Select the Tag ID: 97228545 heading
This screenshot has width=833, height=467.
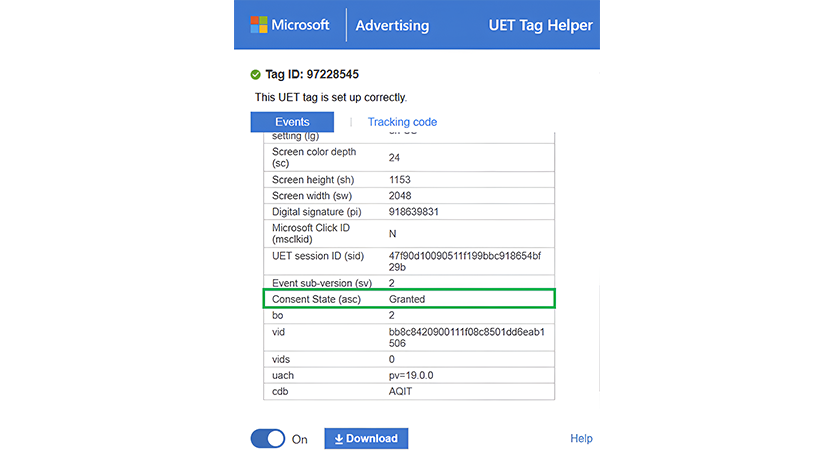click(x=312, y=74)
